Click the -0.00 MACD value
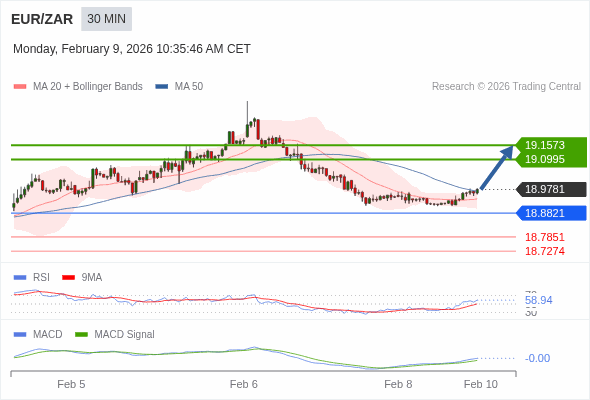 537,358
